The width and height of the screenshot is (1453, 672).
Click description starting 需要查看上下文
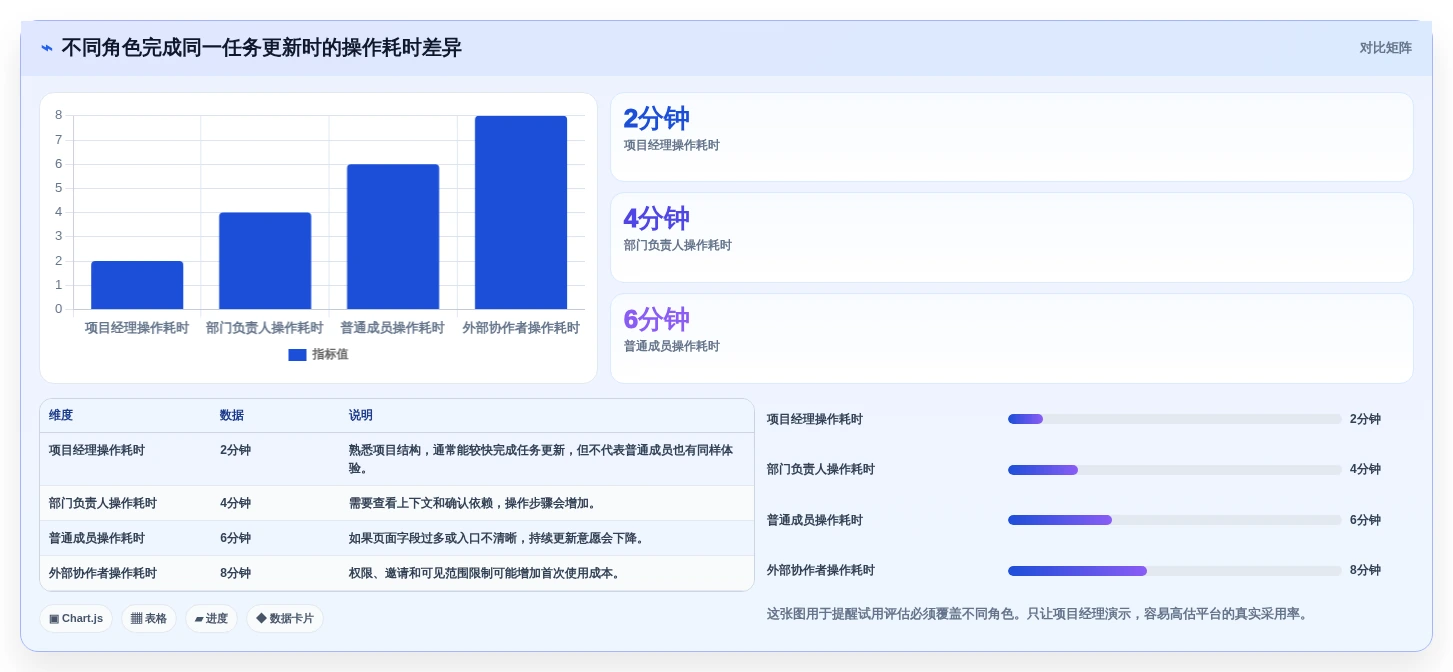[475, 504]
